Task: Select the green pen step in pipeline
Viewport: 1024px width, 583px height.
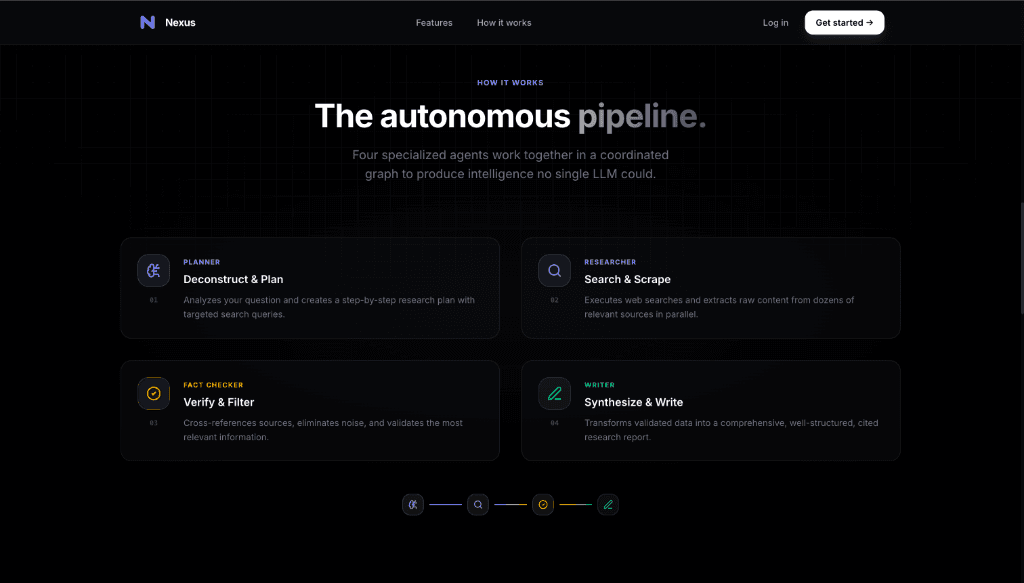Action: click(608, 505)
